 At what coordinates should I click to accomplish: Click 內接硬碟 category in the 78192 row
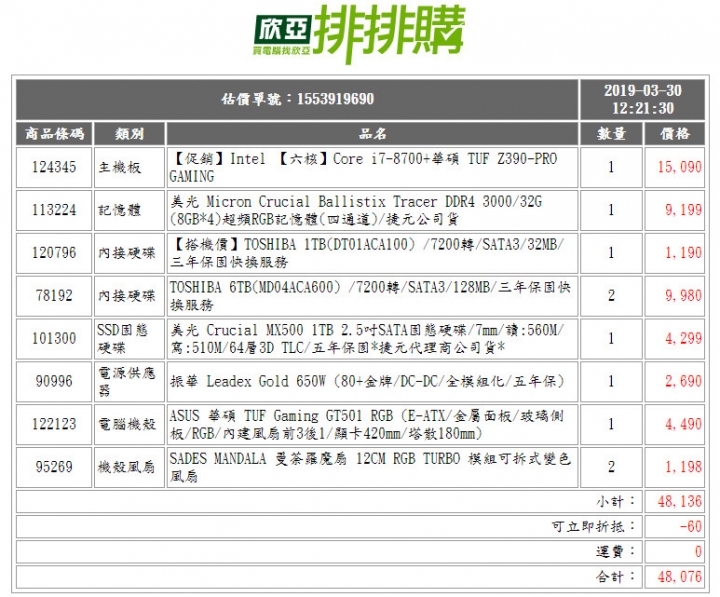point(129,295)
